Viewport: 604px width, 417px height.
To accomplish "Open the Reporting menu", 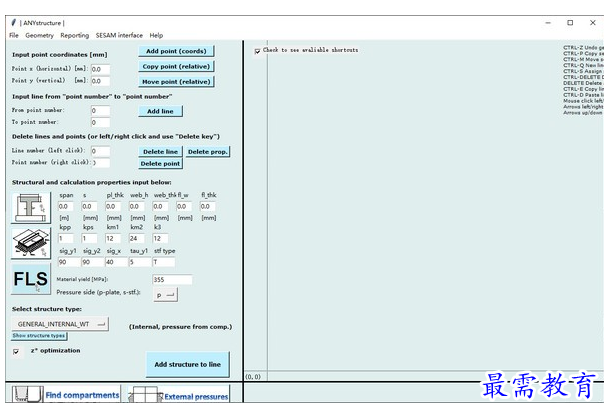I will point(74,35).
